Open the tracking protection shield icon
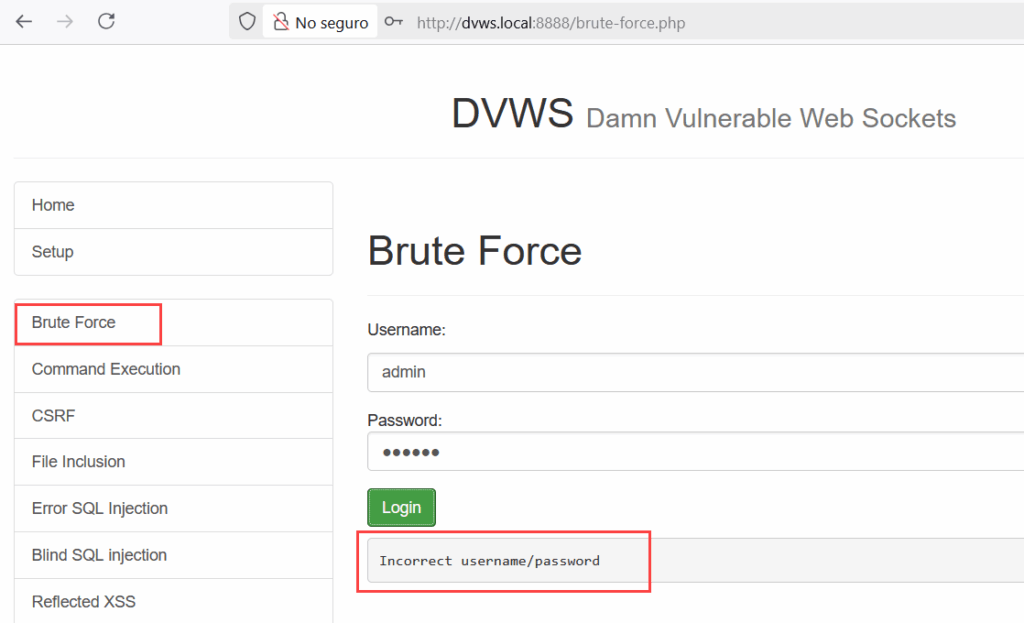The width and height of the screenshot is (1024, 623). click(x=247, y=22)
